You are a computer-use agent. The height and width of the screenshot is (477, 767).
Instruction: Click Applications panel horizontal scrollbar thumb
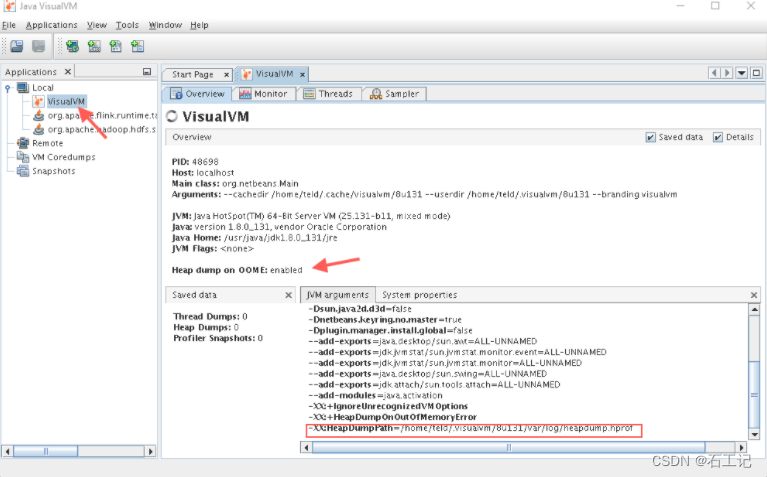coord(45,451)
